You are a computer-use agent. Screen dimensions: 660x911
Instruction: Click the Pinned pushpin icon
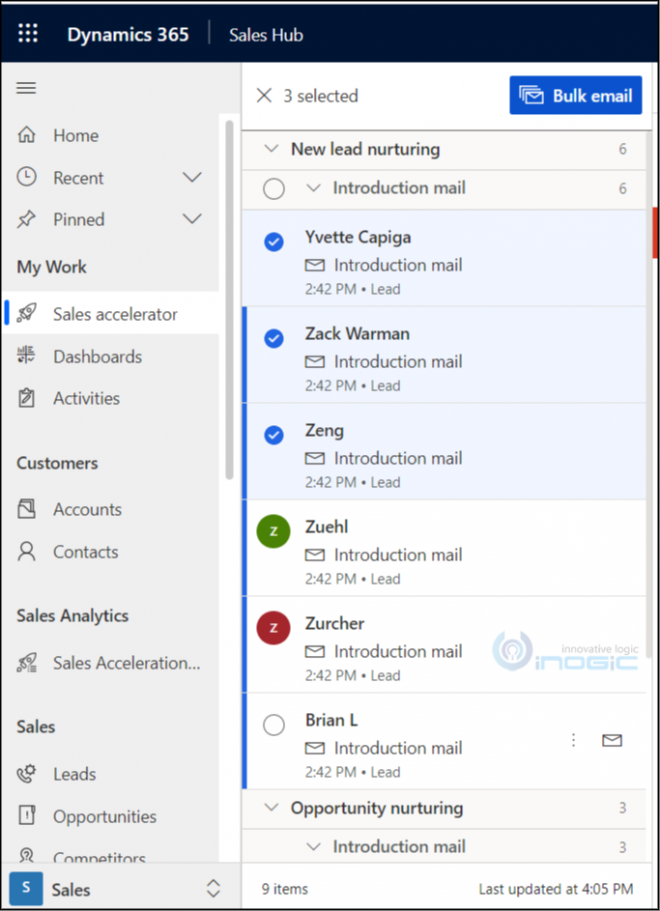[x=27, y=219]
